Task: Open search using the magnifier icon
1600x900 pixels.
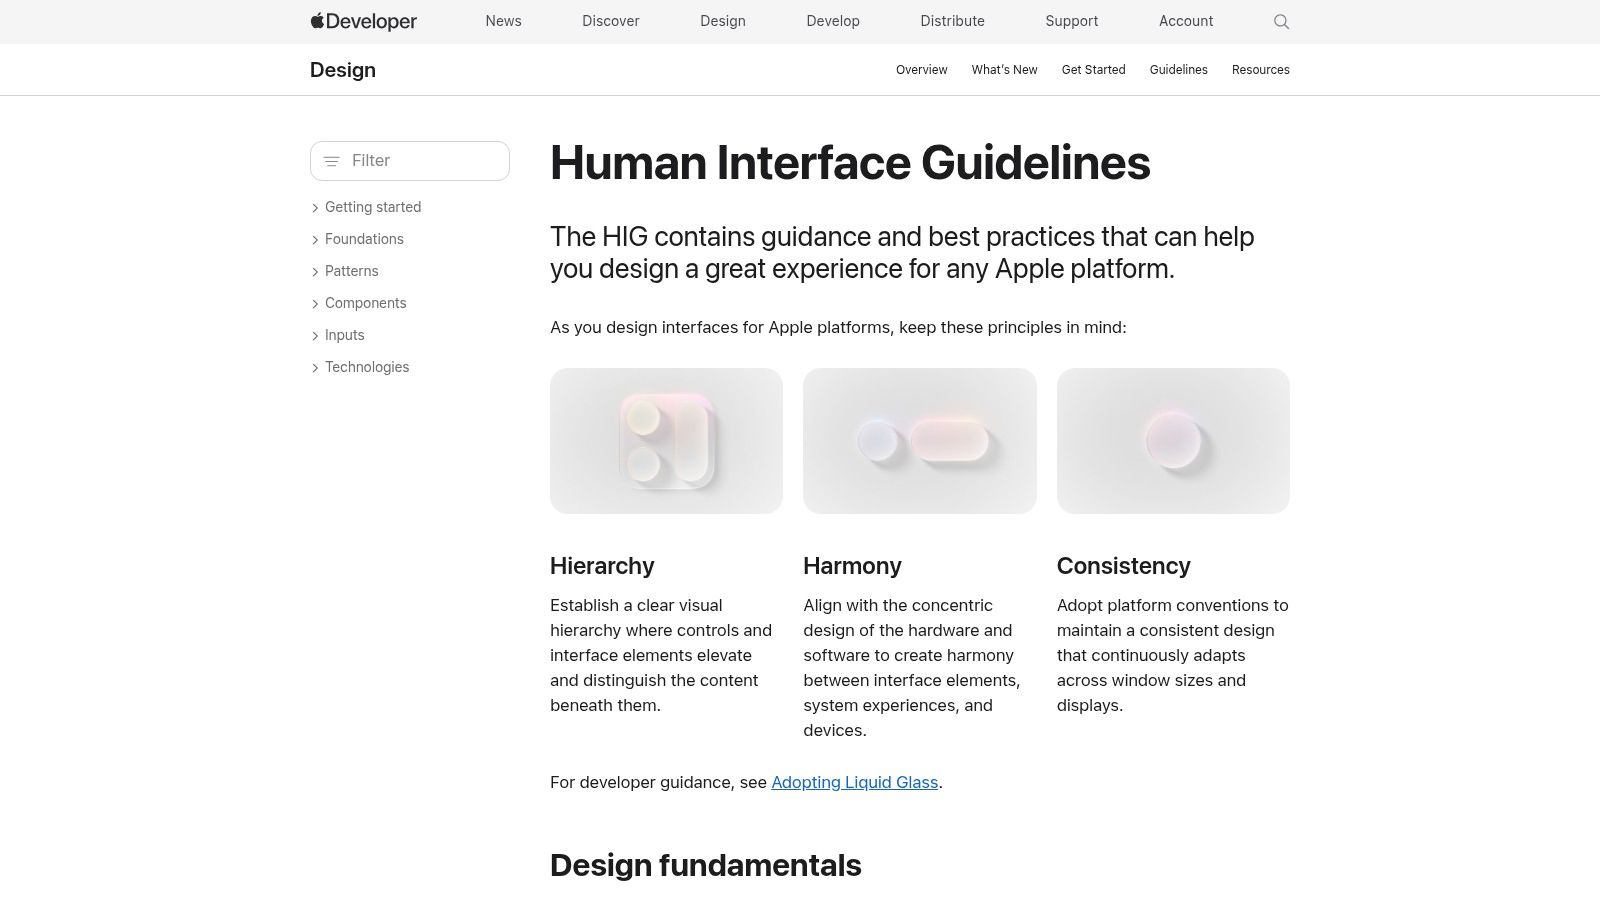Action: (1280, 21)
